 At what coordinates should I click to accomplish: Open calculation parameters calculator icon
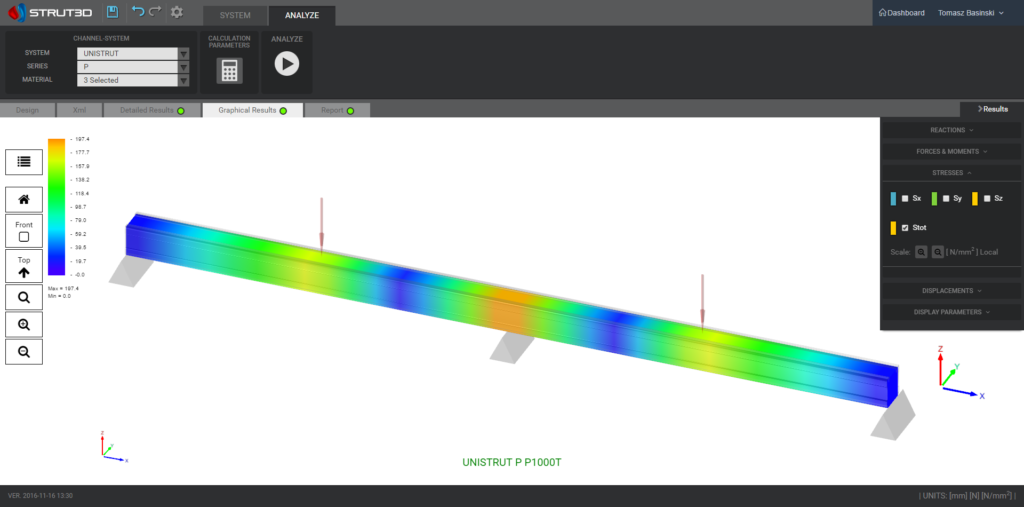(229, 71)
